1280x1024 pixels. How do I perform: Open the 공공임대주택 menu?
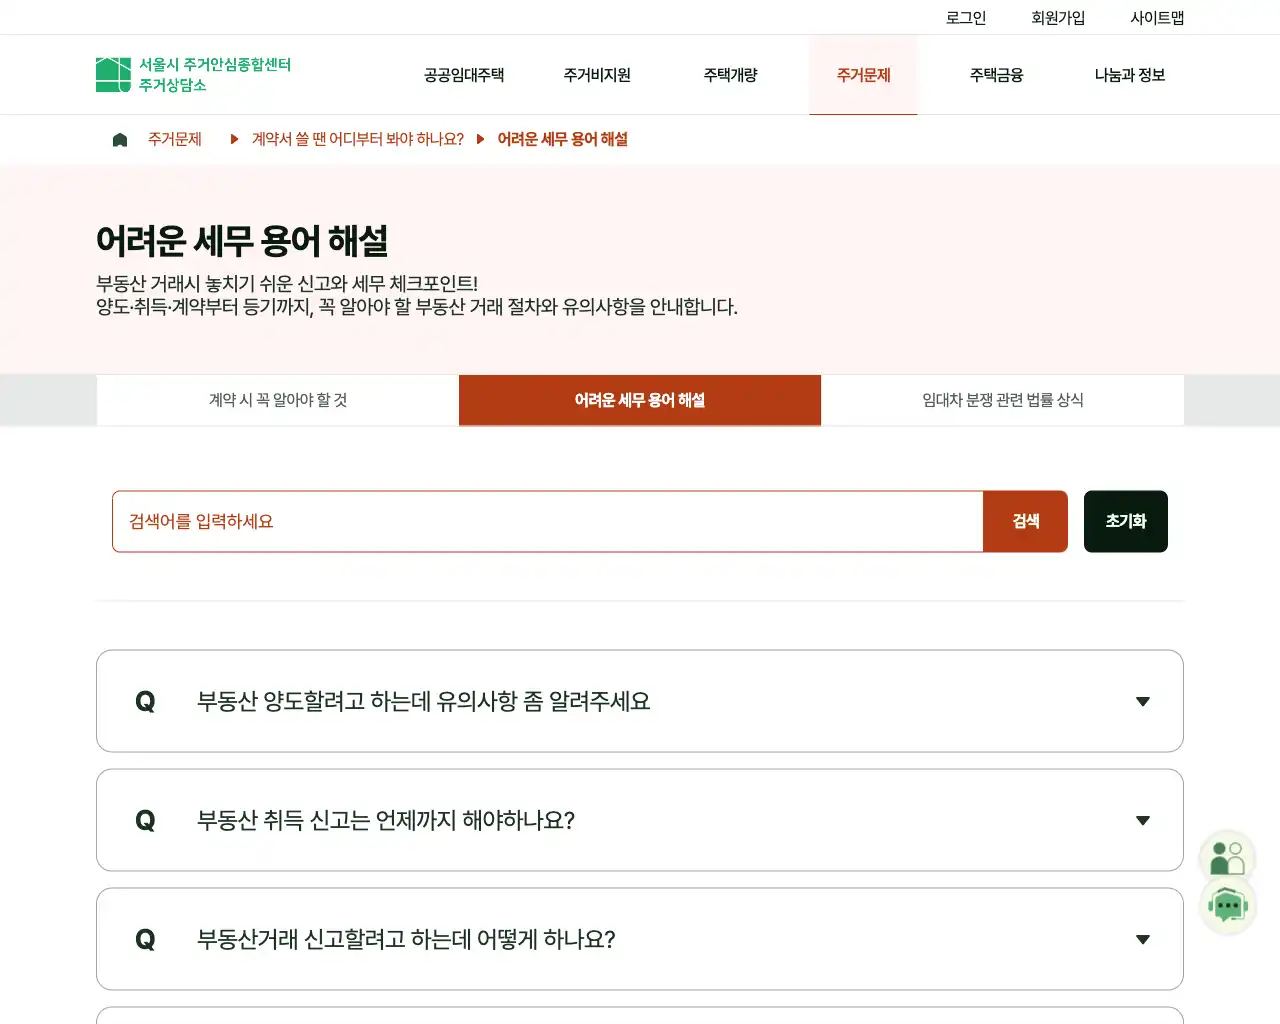(x=464, y=75)
